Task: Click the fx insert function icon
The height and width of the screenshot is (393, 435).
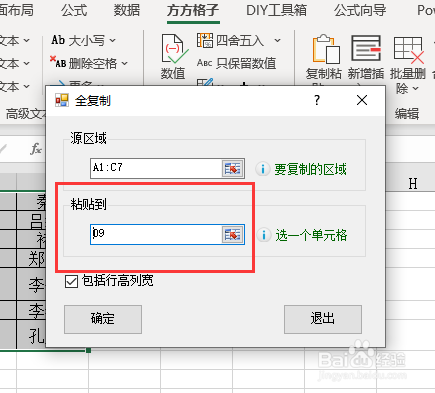Action: pyautogui.click(x=36, y=149)
